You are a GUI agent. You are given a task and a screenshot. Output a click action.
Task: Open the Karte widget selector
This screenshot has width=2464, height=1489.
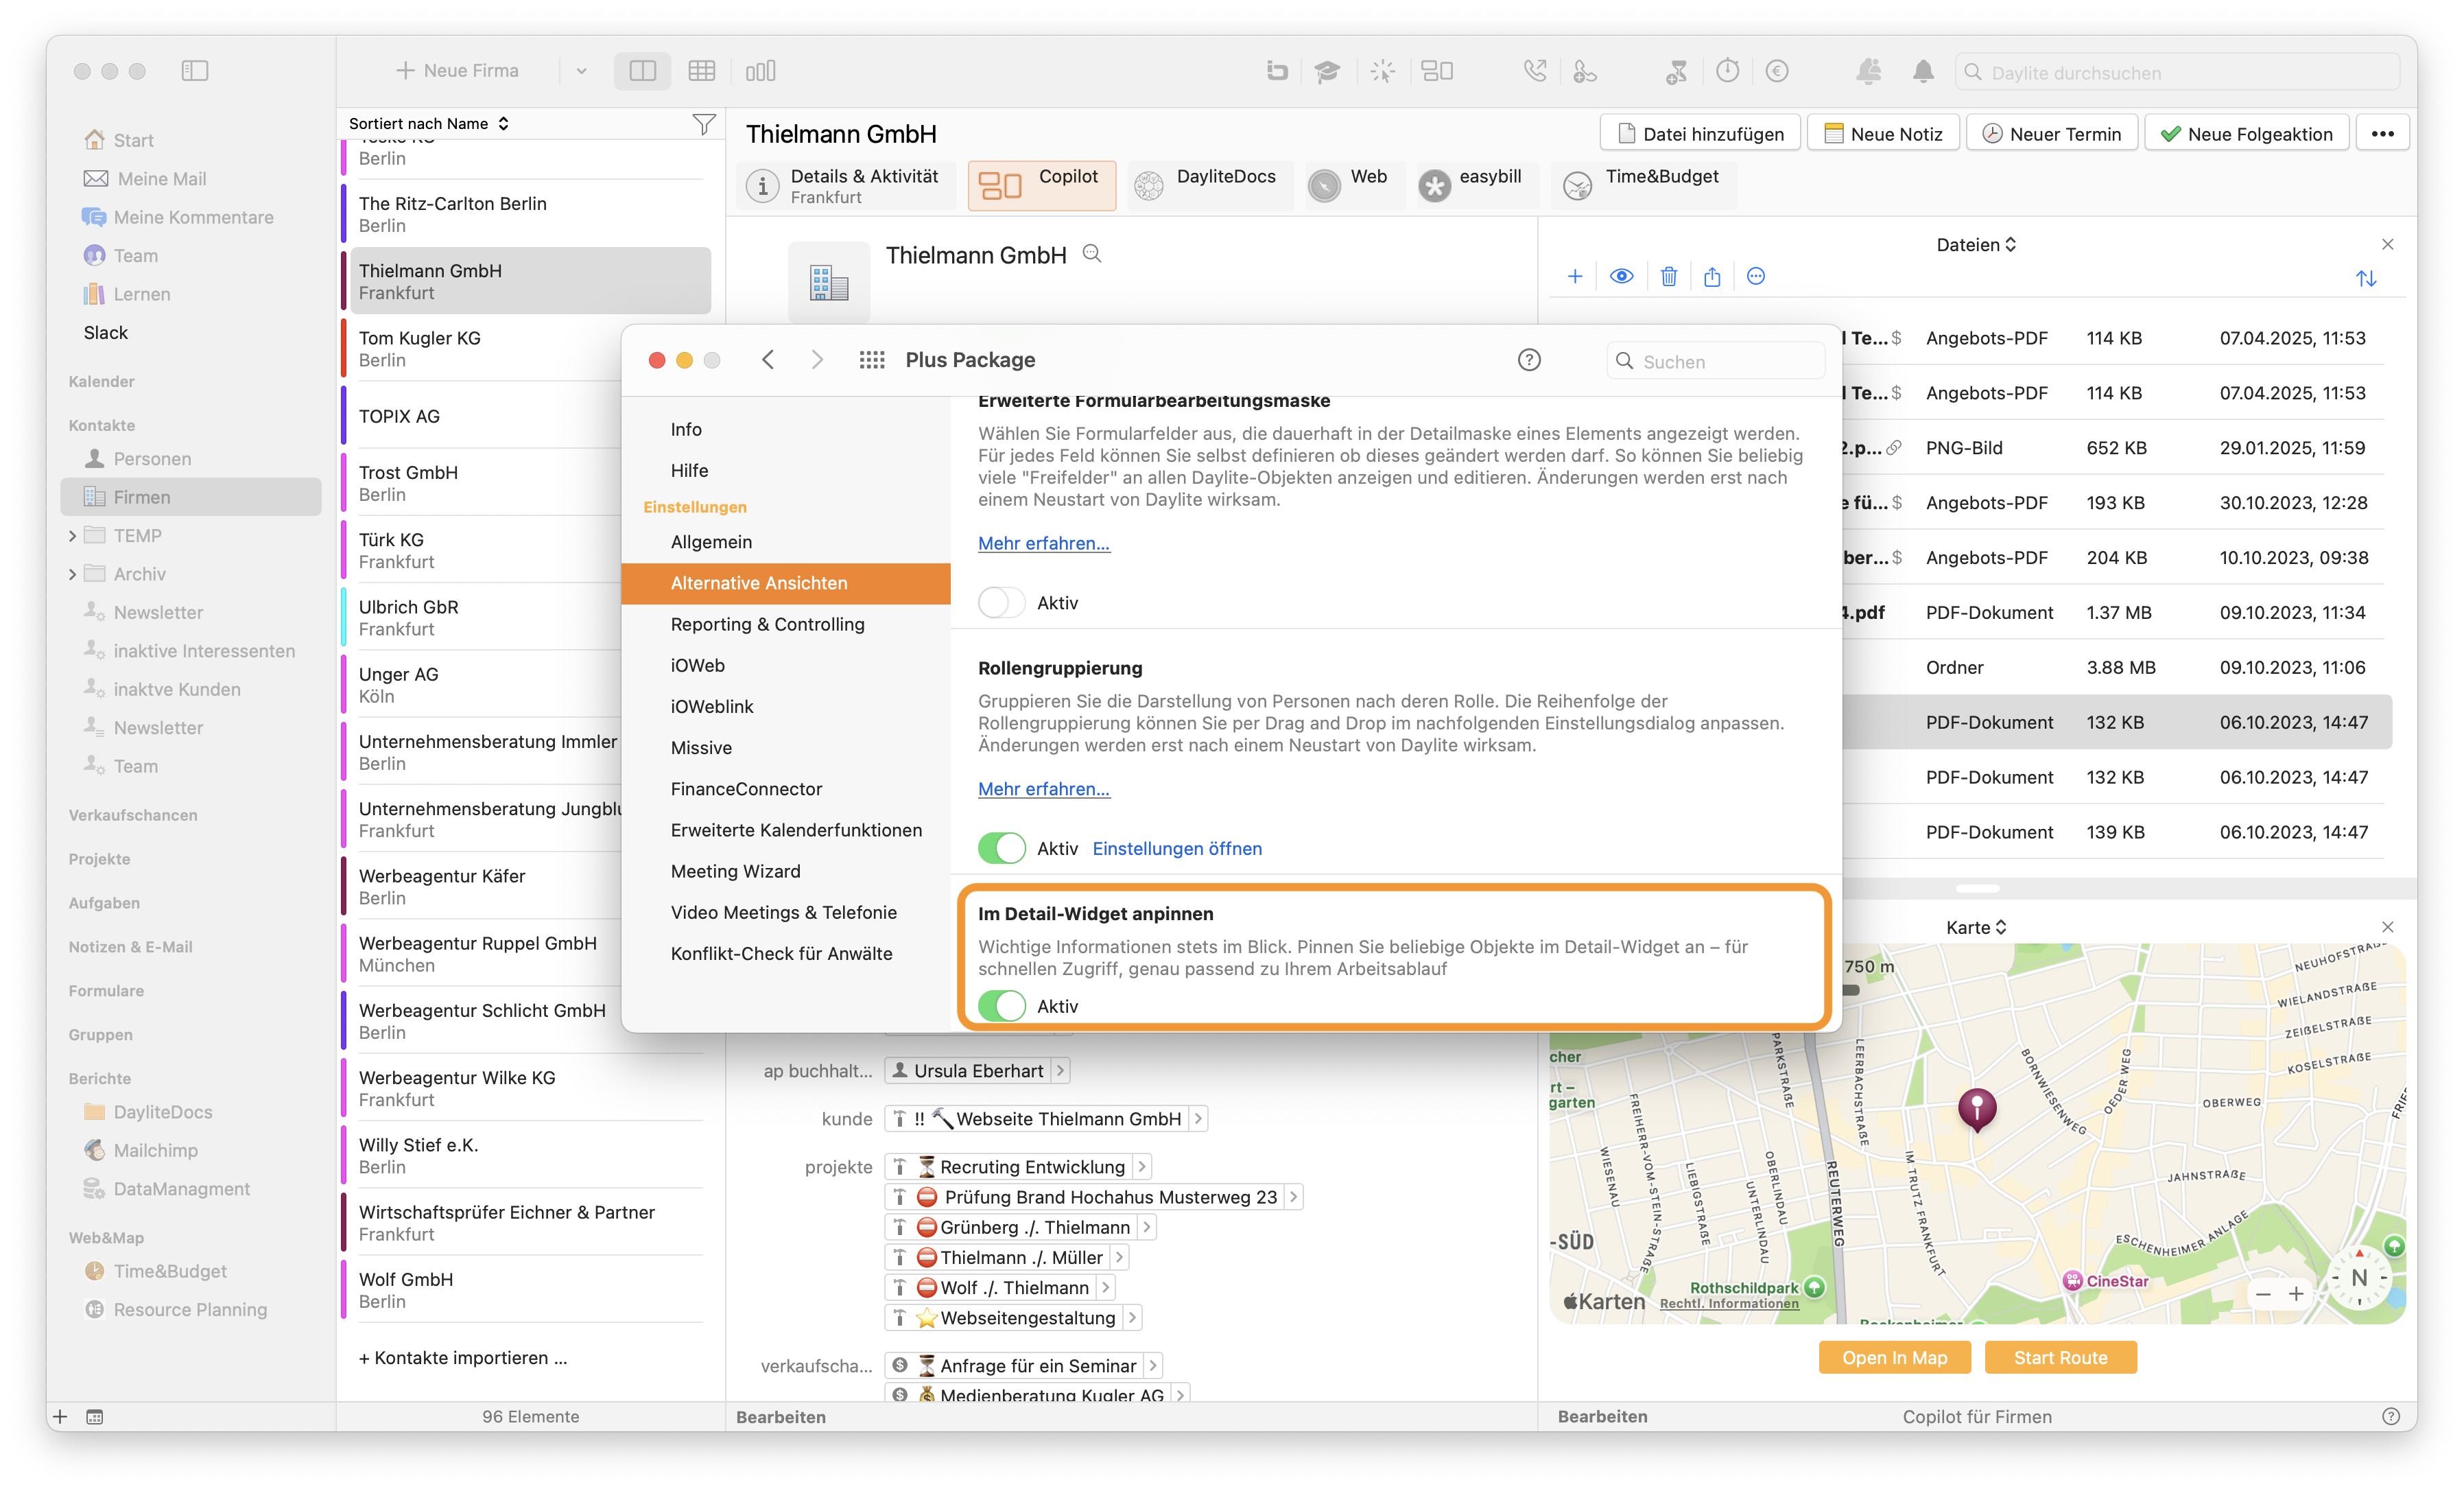pyautogui.click(x=1976, y=927)
